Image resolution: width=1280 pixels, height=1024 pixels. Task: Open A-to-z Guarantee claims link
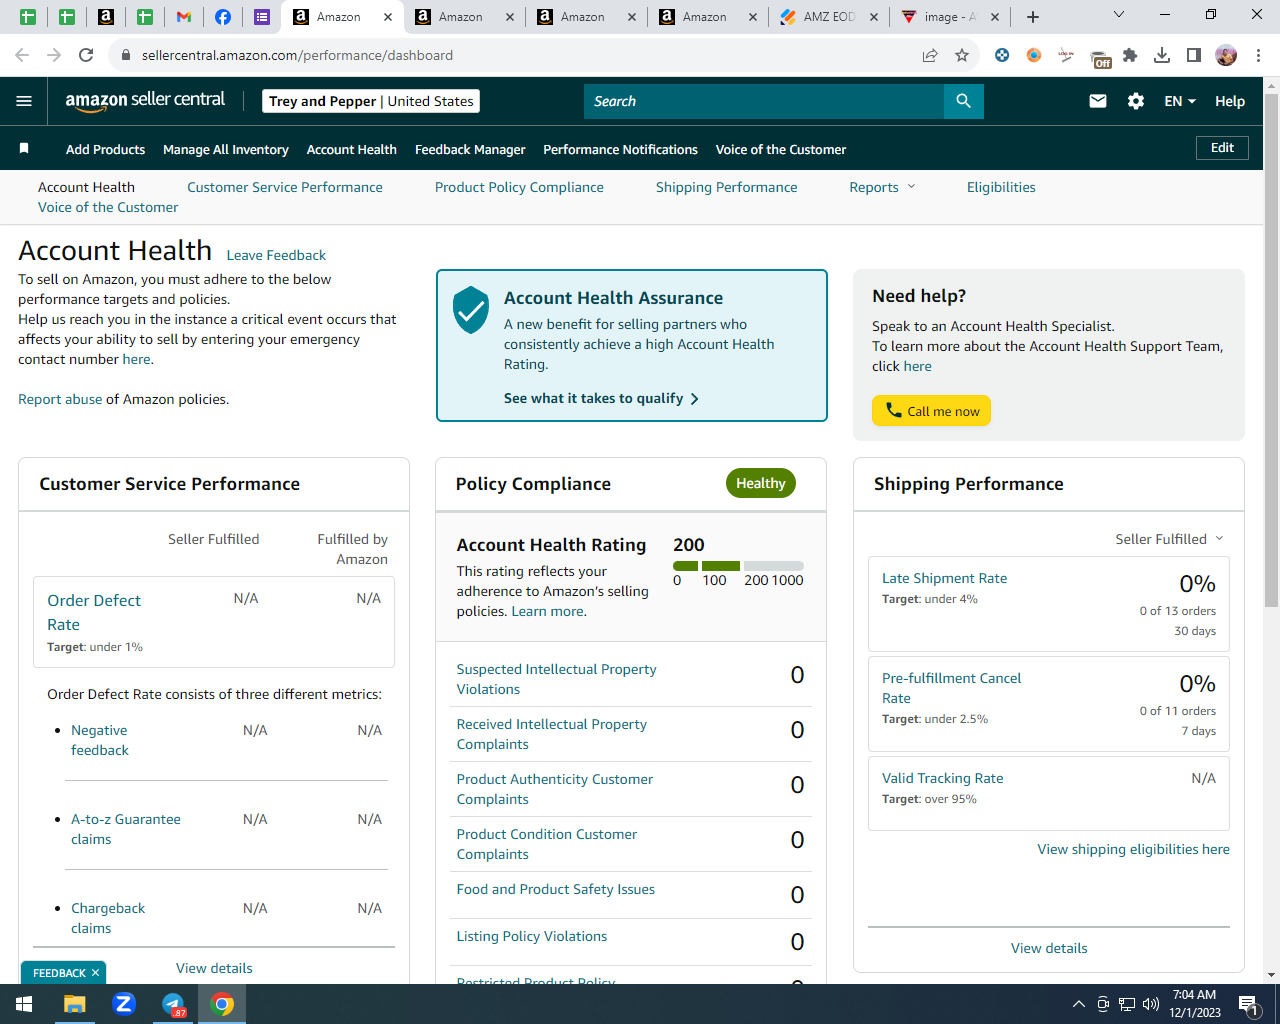(126, 829)
